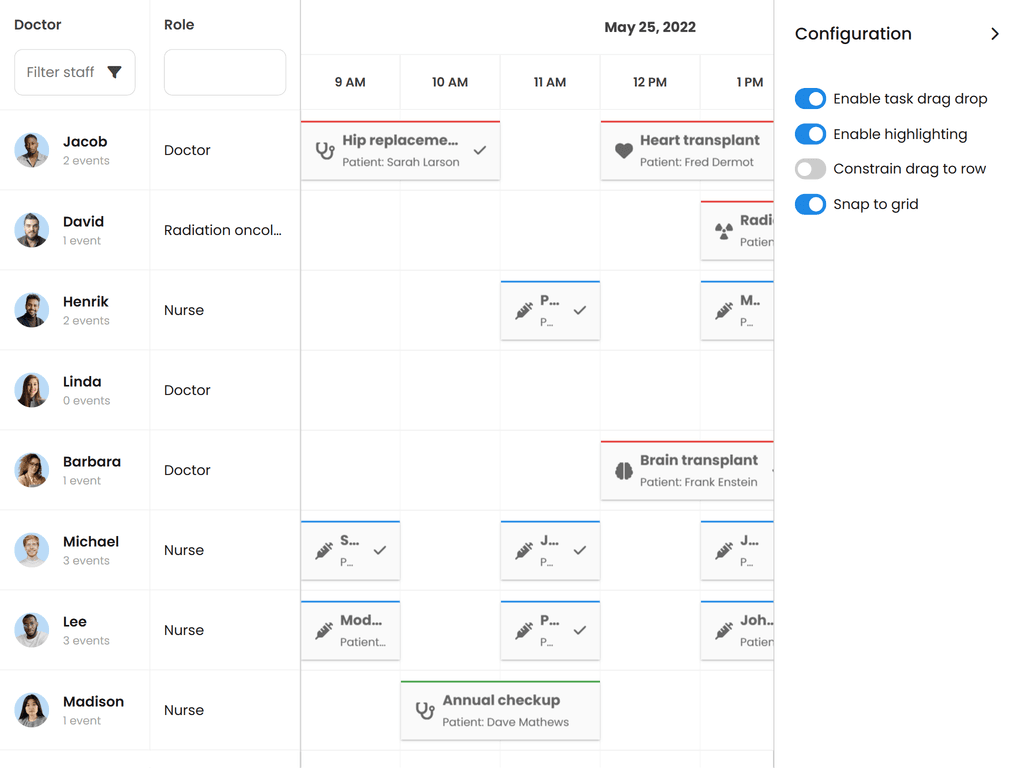The height and width of the screenshot is (768, 1024).
Task: Turn off Enable highlighting switch
Action: [810, 134]
